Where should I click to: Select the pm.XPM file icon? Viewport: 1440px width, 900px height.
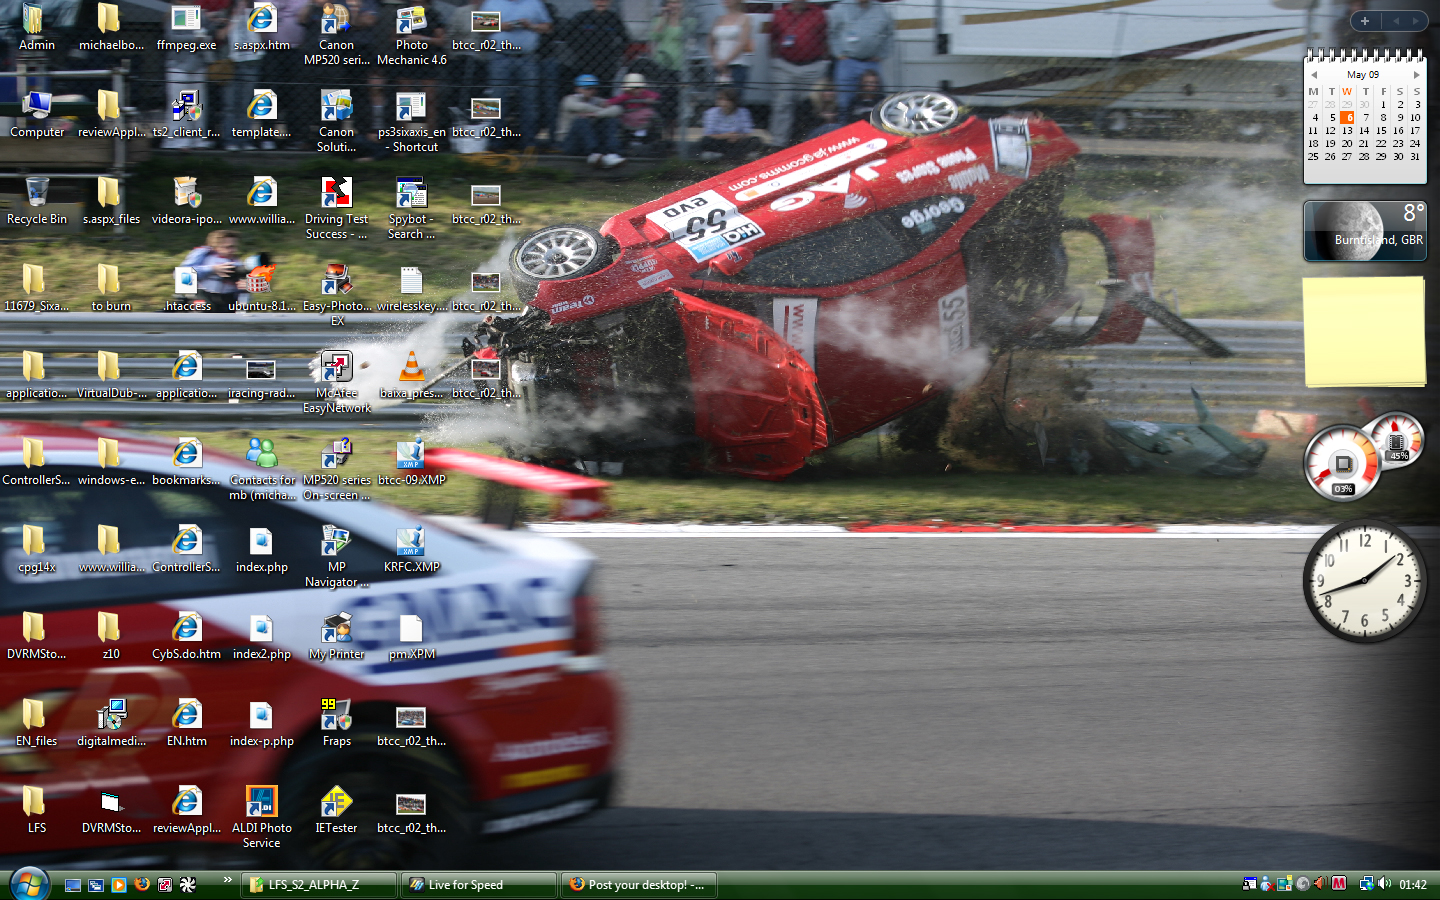411,637
